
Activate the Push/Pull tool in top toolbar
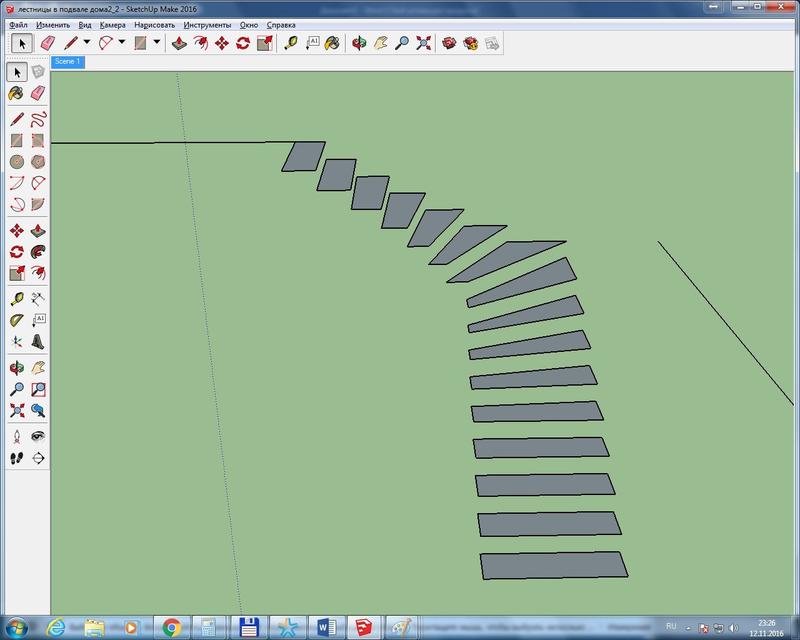pos(178,43)
